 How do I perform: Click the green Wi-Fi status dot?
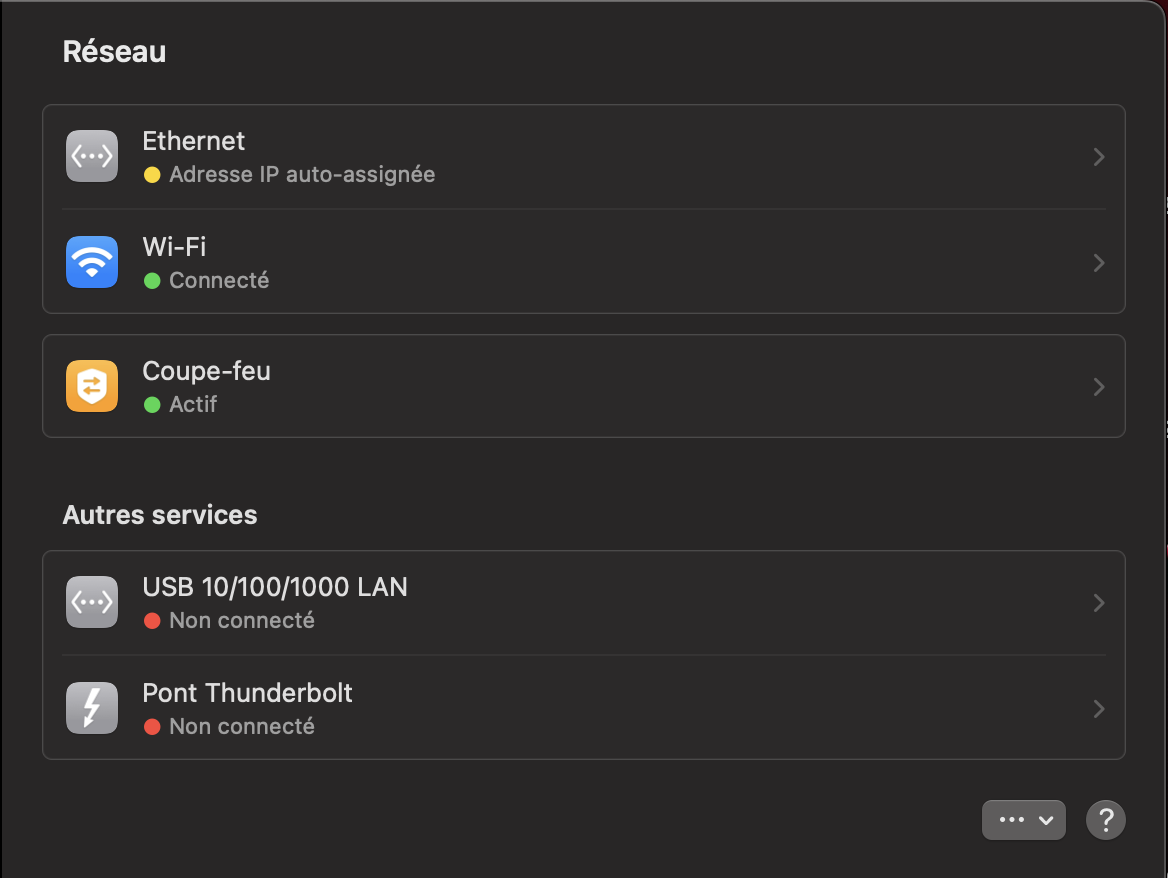152,281
